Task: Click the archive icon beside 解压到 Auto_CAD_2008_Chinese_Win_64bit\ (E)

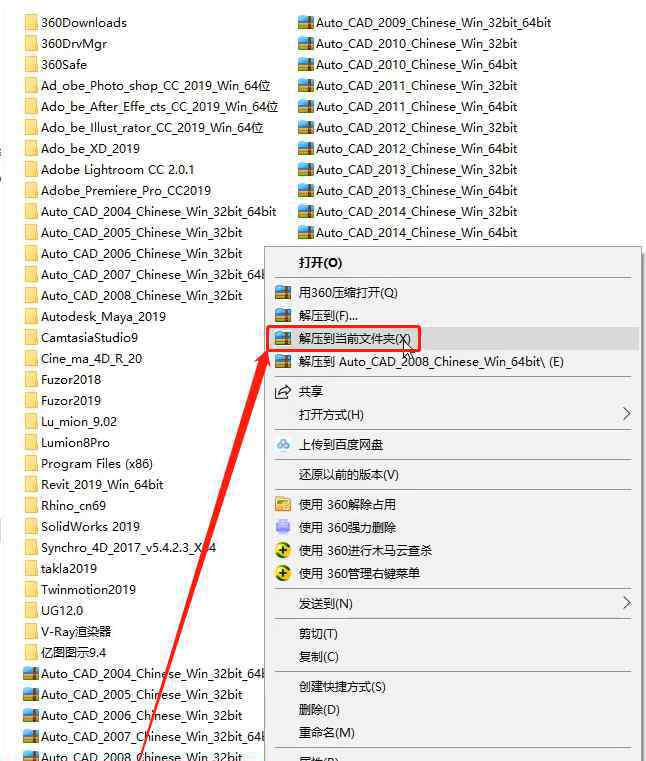Action: point(283,362)
